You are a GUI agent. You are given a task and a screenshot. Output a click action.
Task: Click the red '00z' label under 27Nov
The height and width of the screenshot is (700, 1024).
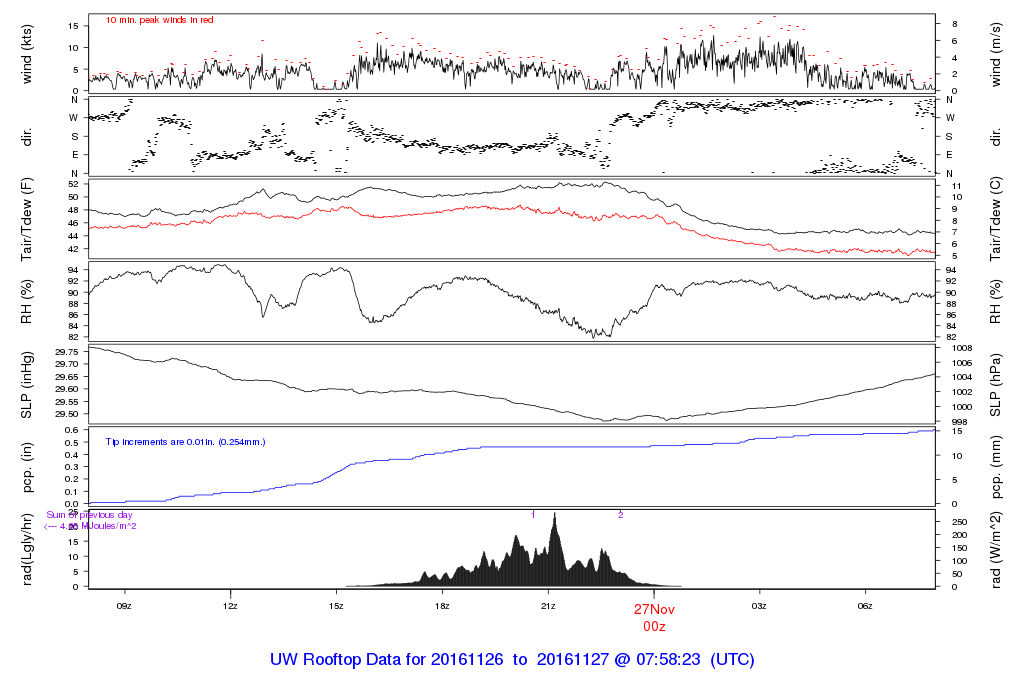pyautogui.click(x=654, y=626)
